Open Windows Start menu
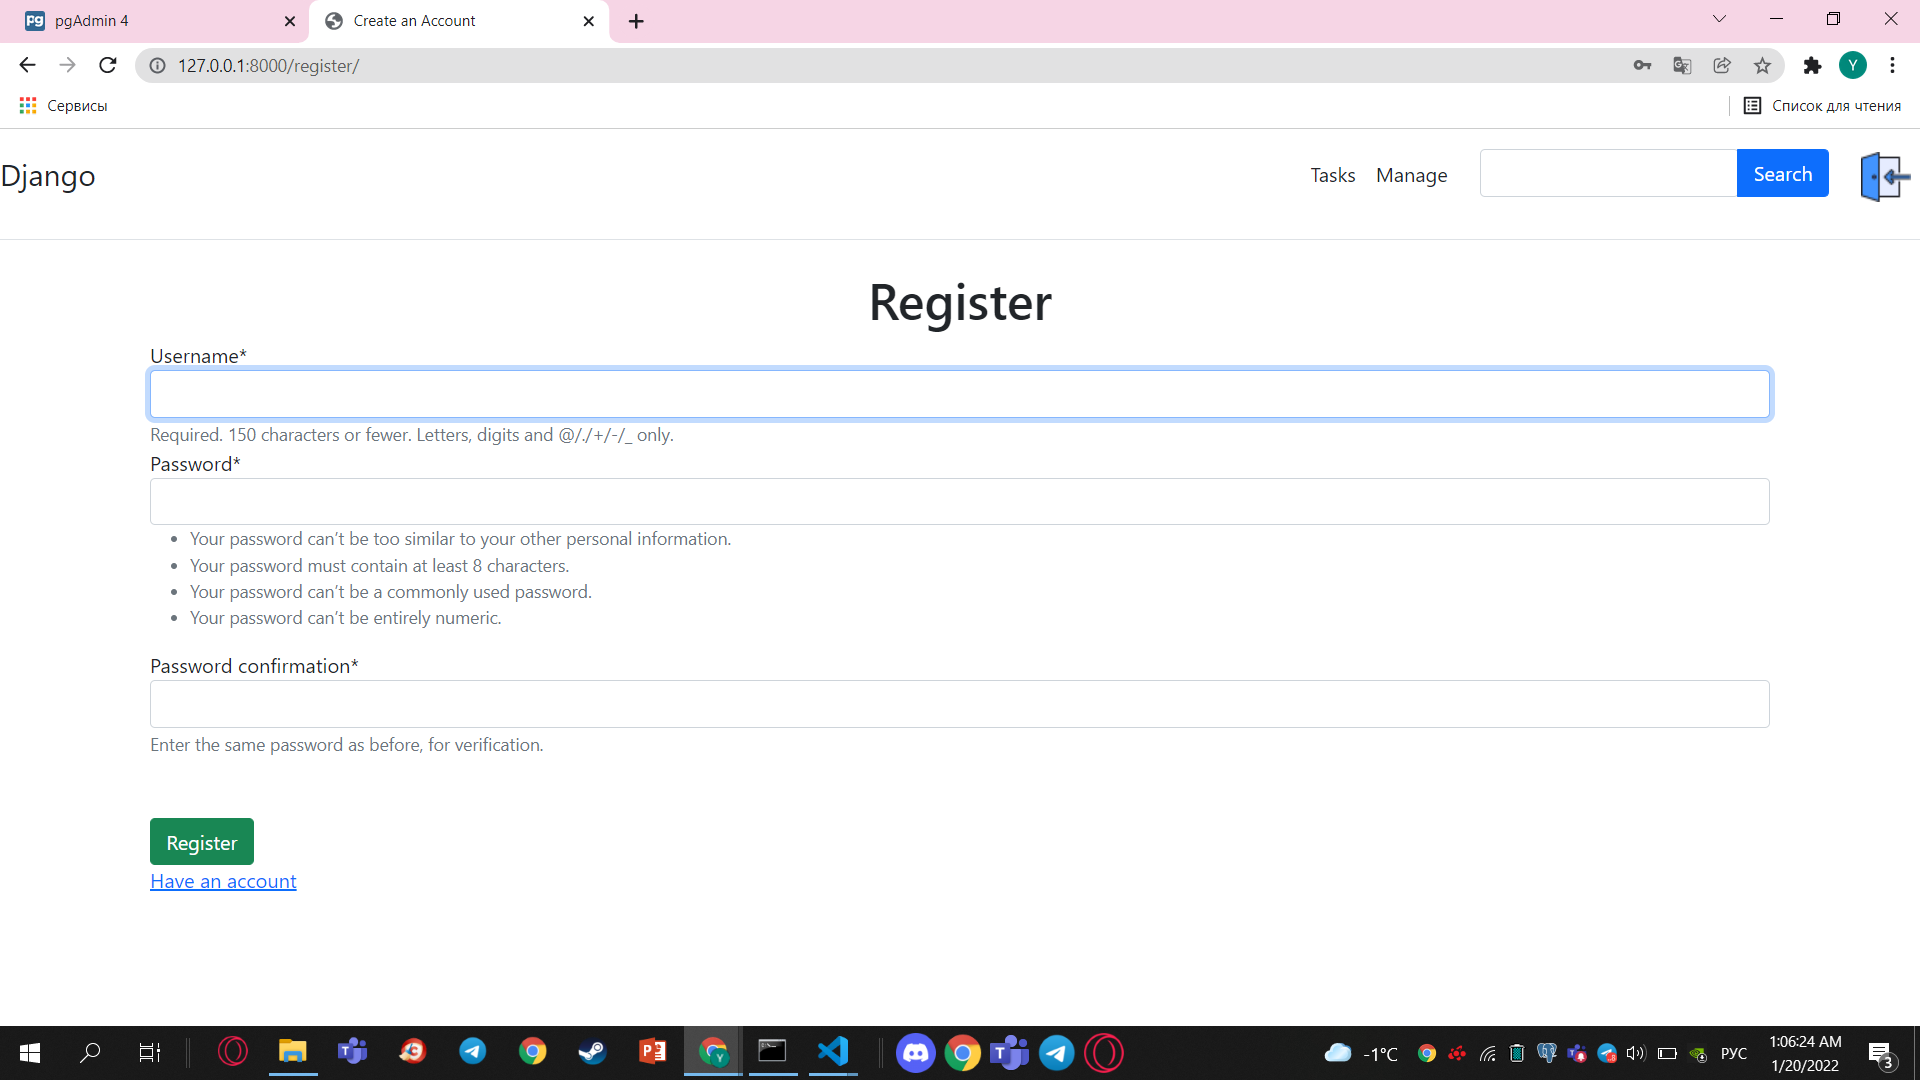This screenshot has width=1920, height=1080. (x=30, y=1052)
